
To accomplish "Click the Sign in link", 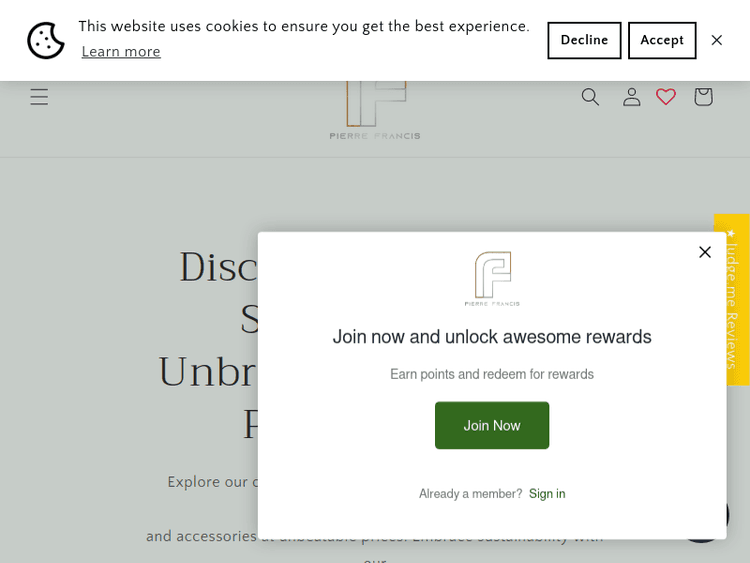I will (x=547, y=494).
